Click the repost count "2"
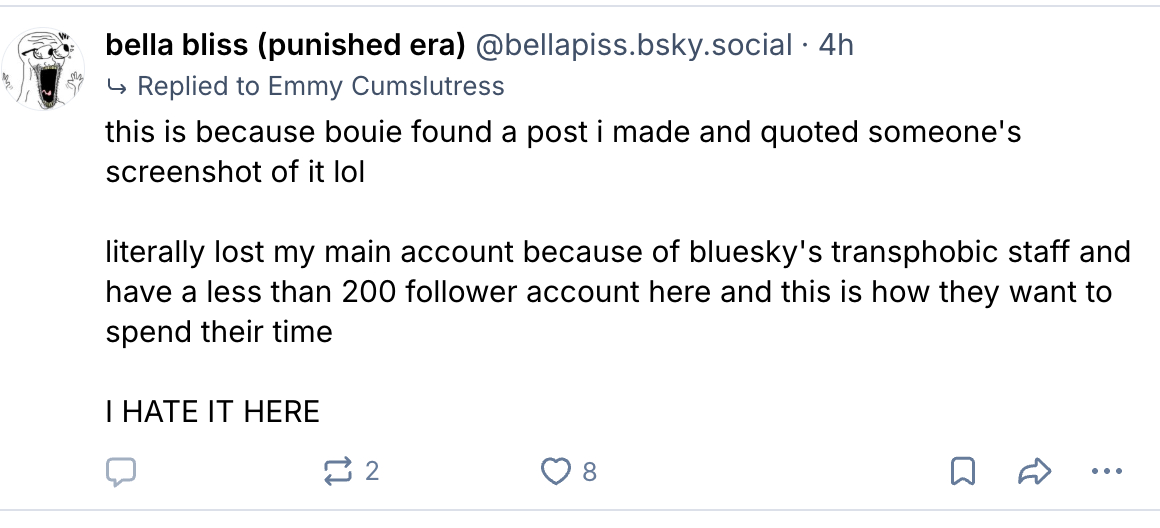Image resolution: width=1160 pixels, height=528 pixels. tap(372, 471)
